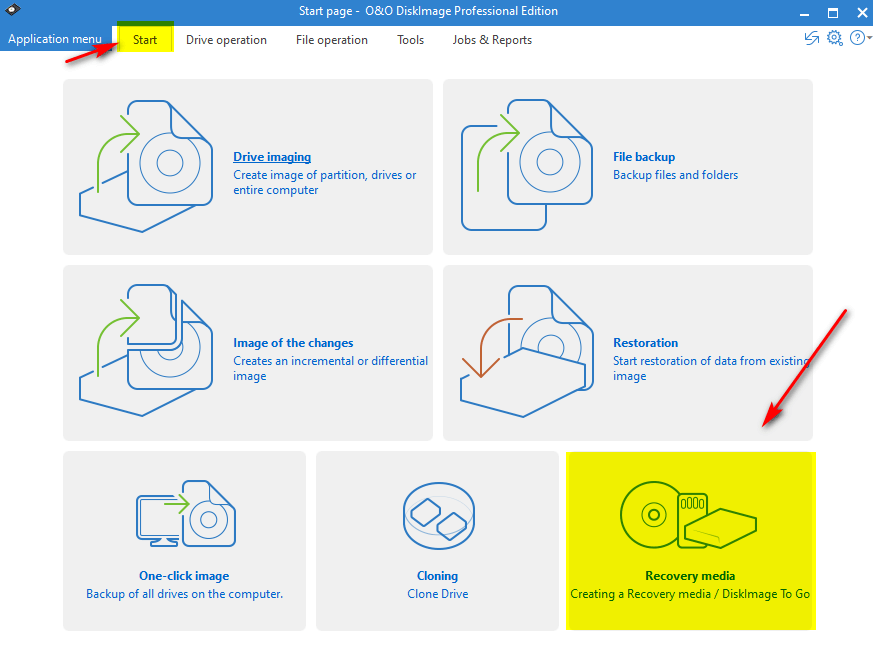Click 'Creating a Recovery media / DiskImage To Go'
The image size is (873, 656).
[x=690, y=594]
